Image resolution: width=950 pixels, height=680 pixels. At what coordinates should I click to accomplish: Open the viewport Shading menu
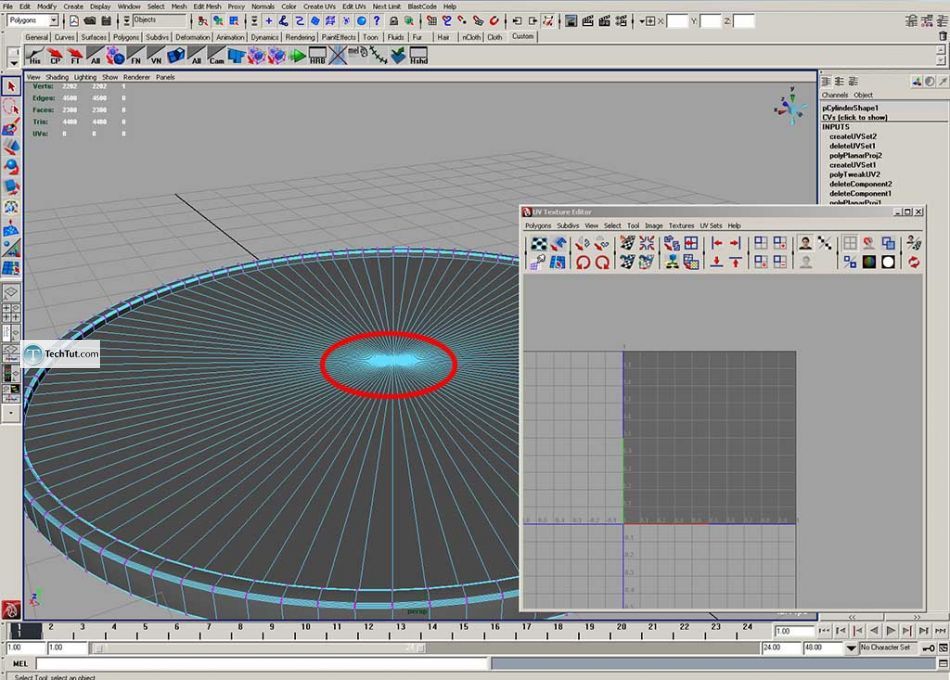coord(57,78)
